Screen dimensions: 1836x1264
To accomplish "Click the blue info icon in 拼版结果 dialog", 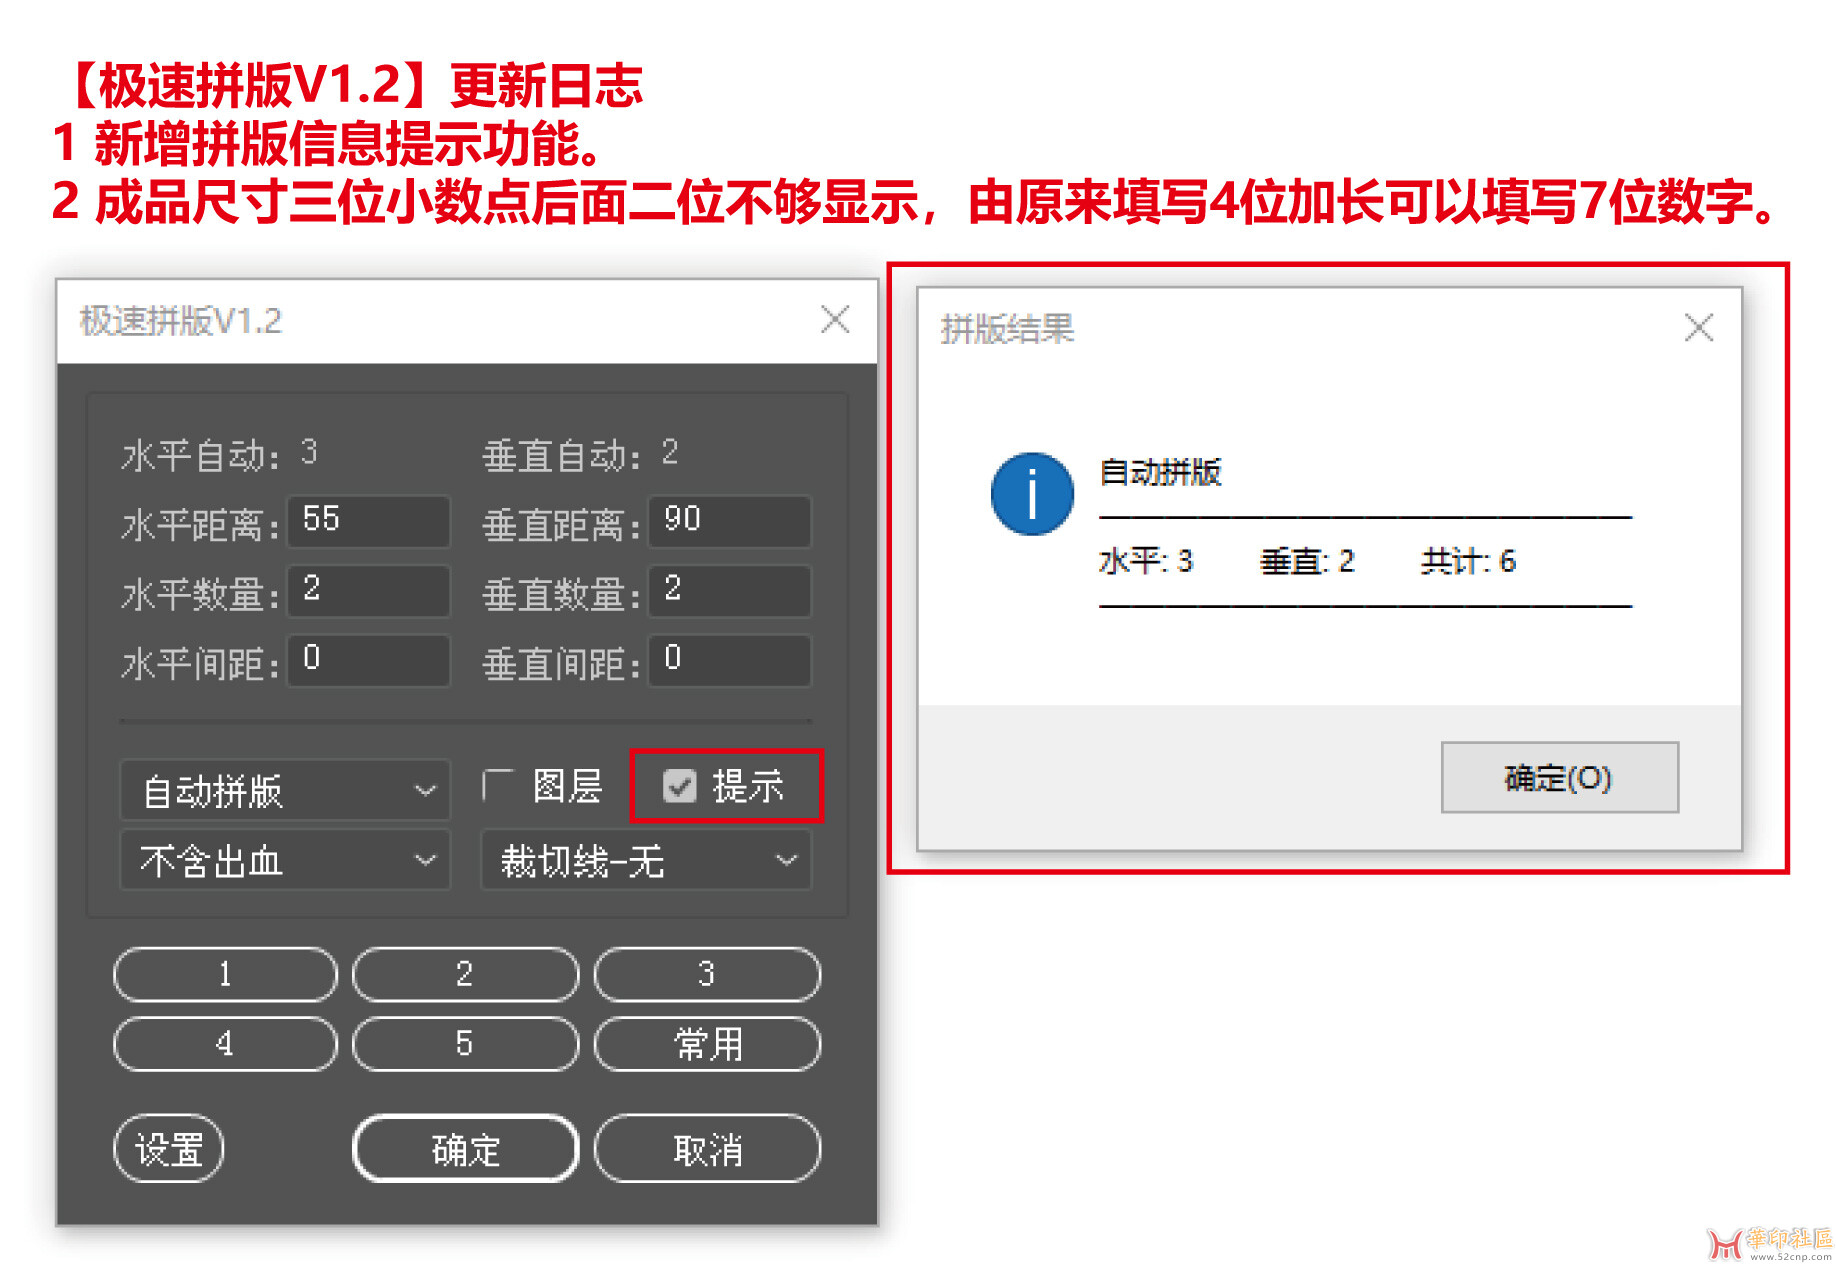I will 1032,494.
